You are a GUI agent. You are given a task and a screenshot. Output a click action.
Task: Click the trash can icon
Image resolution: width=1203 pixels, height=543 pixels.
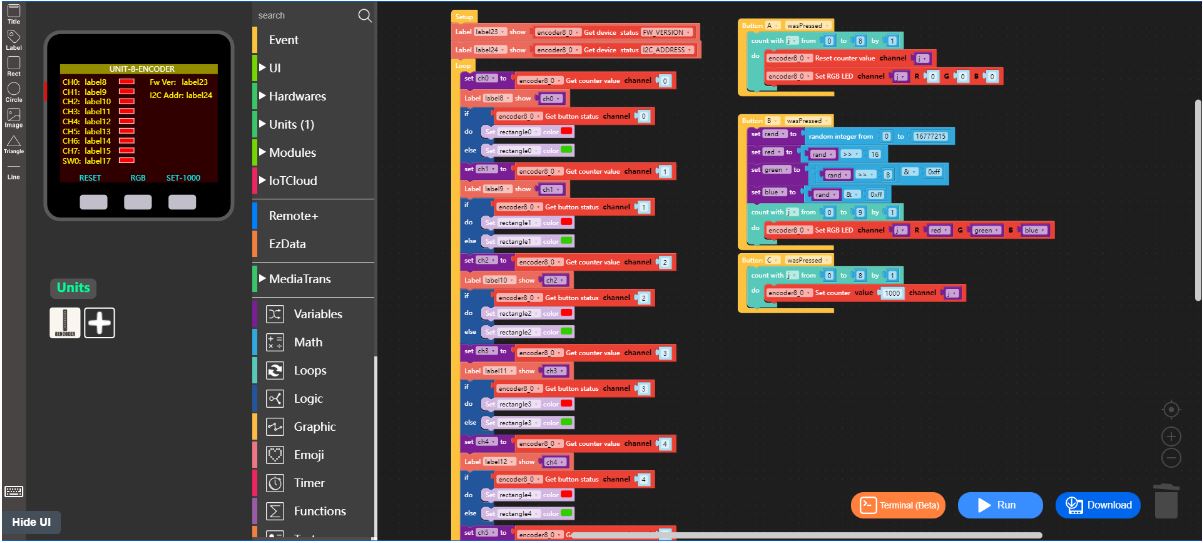(1166, 501)
